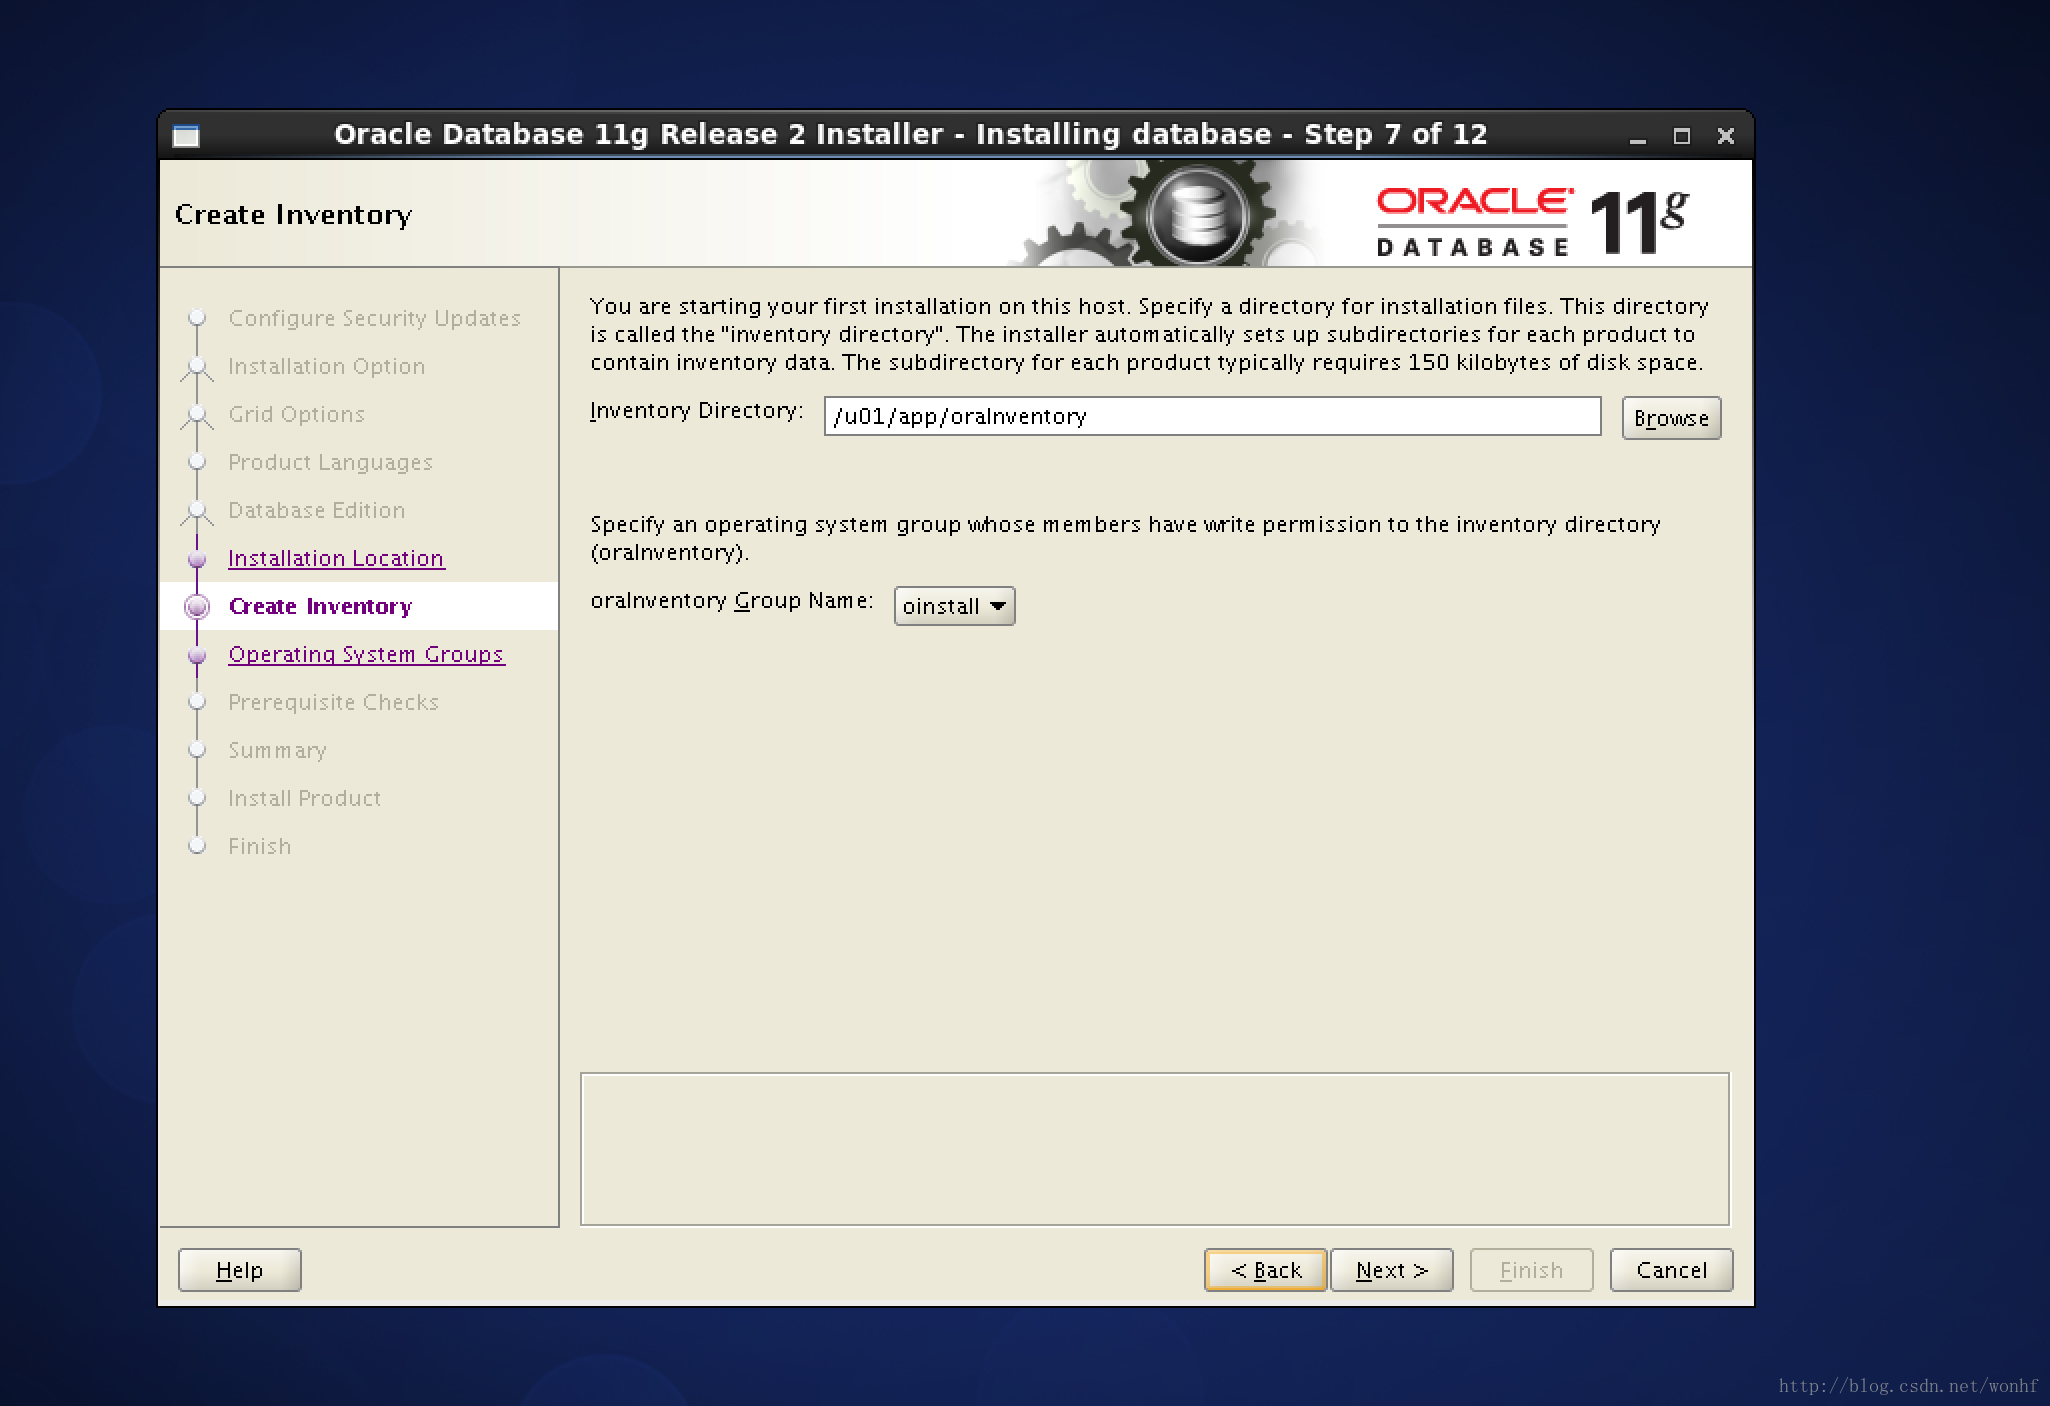Image resolution: width=2050 pixels, height=1406 pixels.
Task: Click the Prerequisite Checks step
Action: pyautogui.click(x=333, y=702)
